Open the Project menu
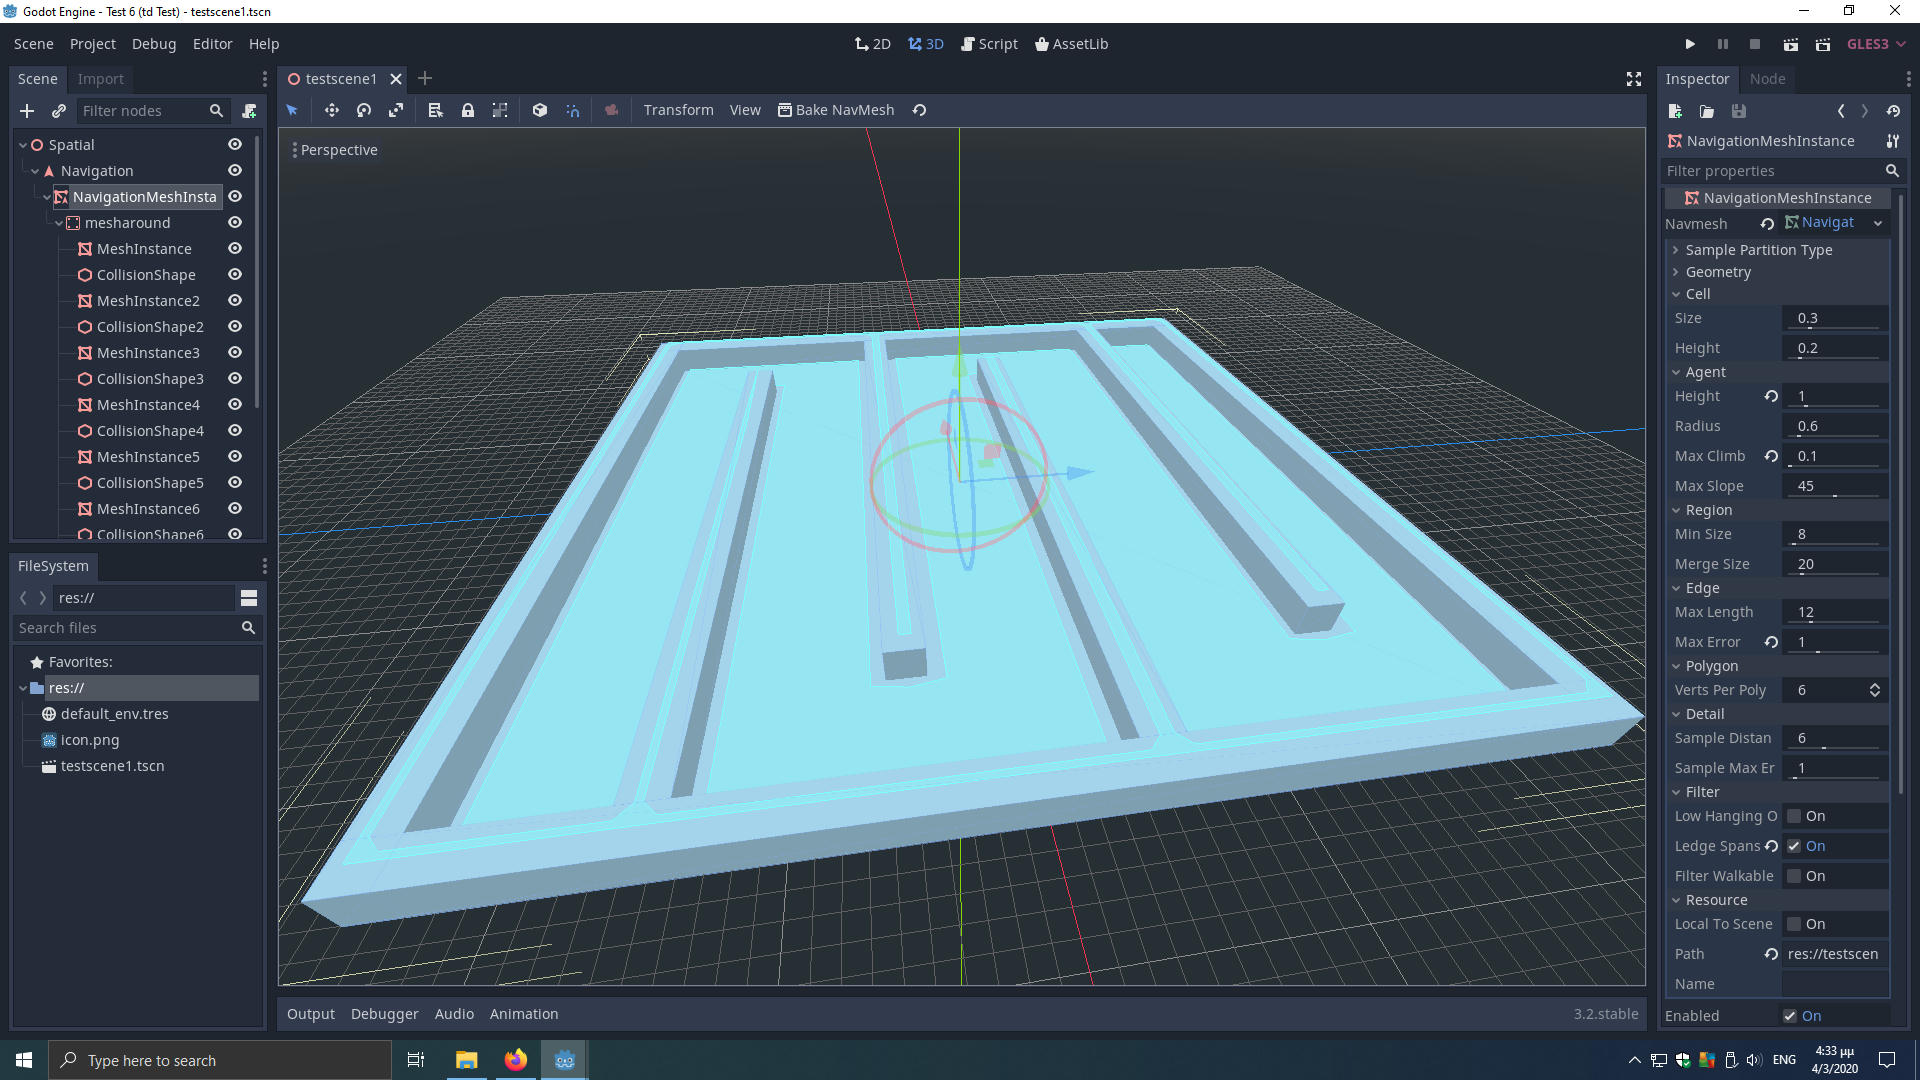The image size is (1920, 1080). [92, 44]
